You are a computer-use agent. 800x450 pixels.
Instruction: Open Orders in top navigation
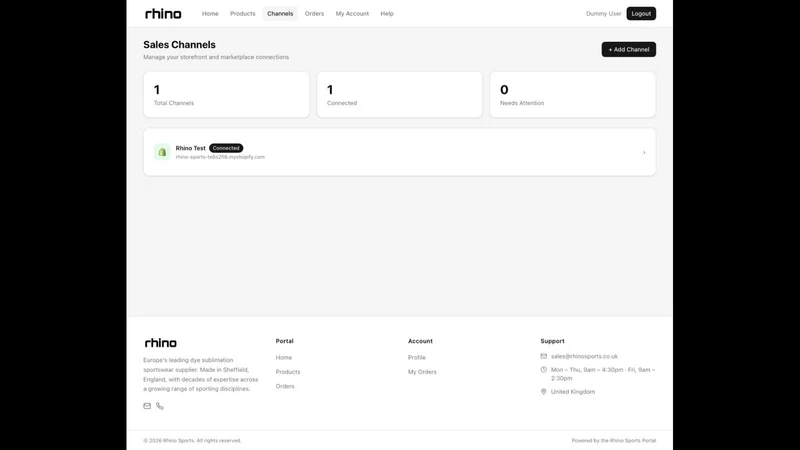[x=314, y=14]
